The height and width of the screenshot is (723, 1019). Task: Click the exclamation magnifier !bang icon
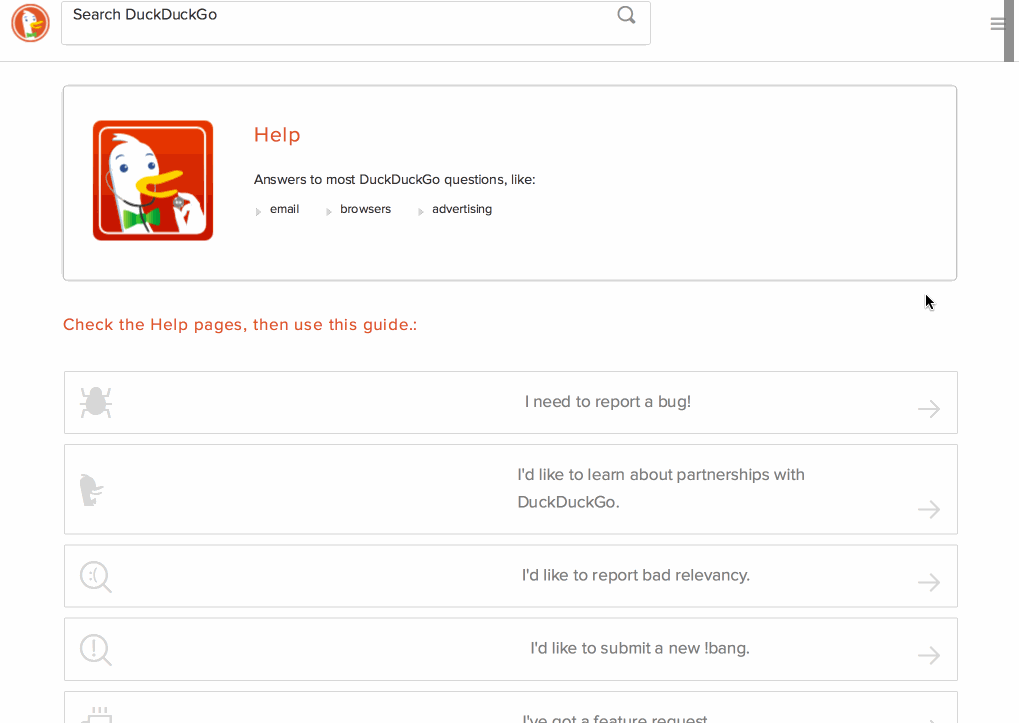[96, 650]
